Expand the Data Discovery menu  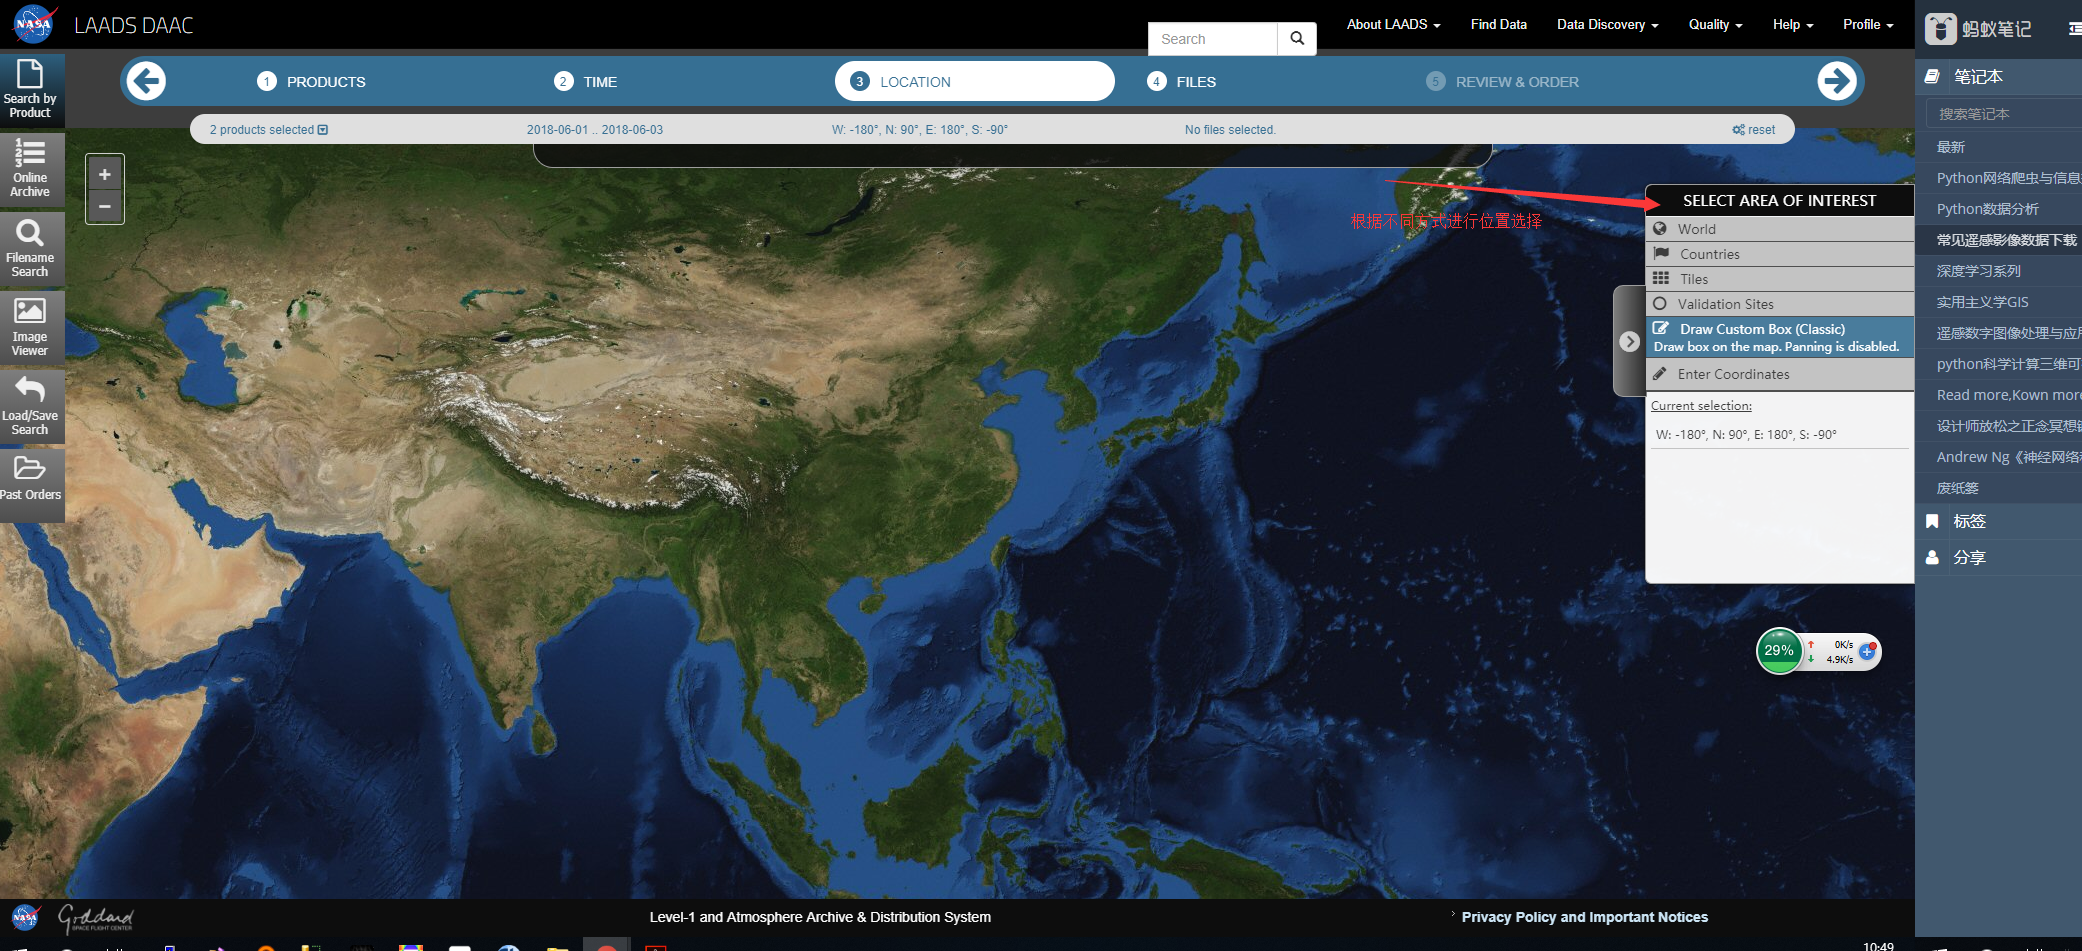pyautogui.click(x=1606, y=24)
